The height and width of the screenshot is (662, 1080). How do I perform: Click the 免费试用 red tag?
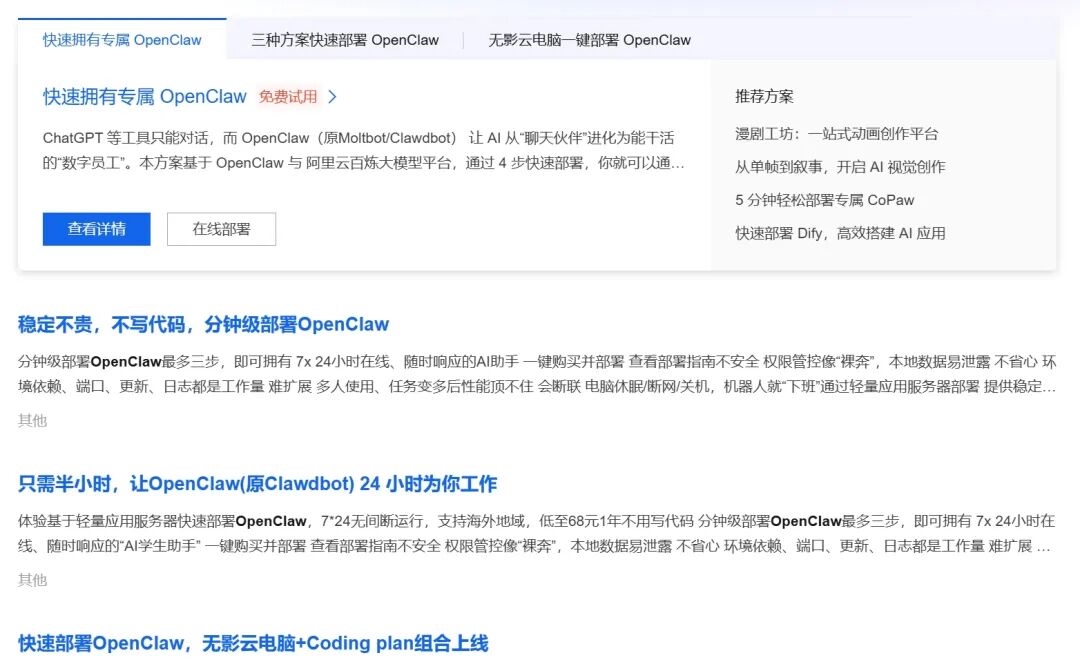click(x=288, y=96)
